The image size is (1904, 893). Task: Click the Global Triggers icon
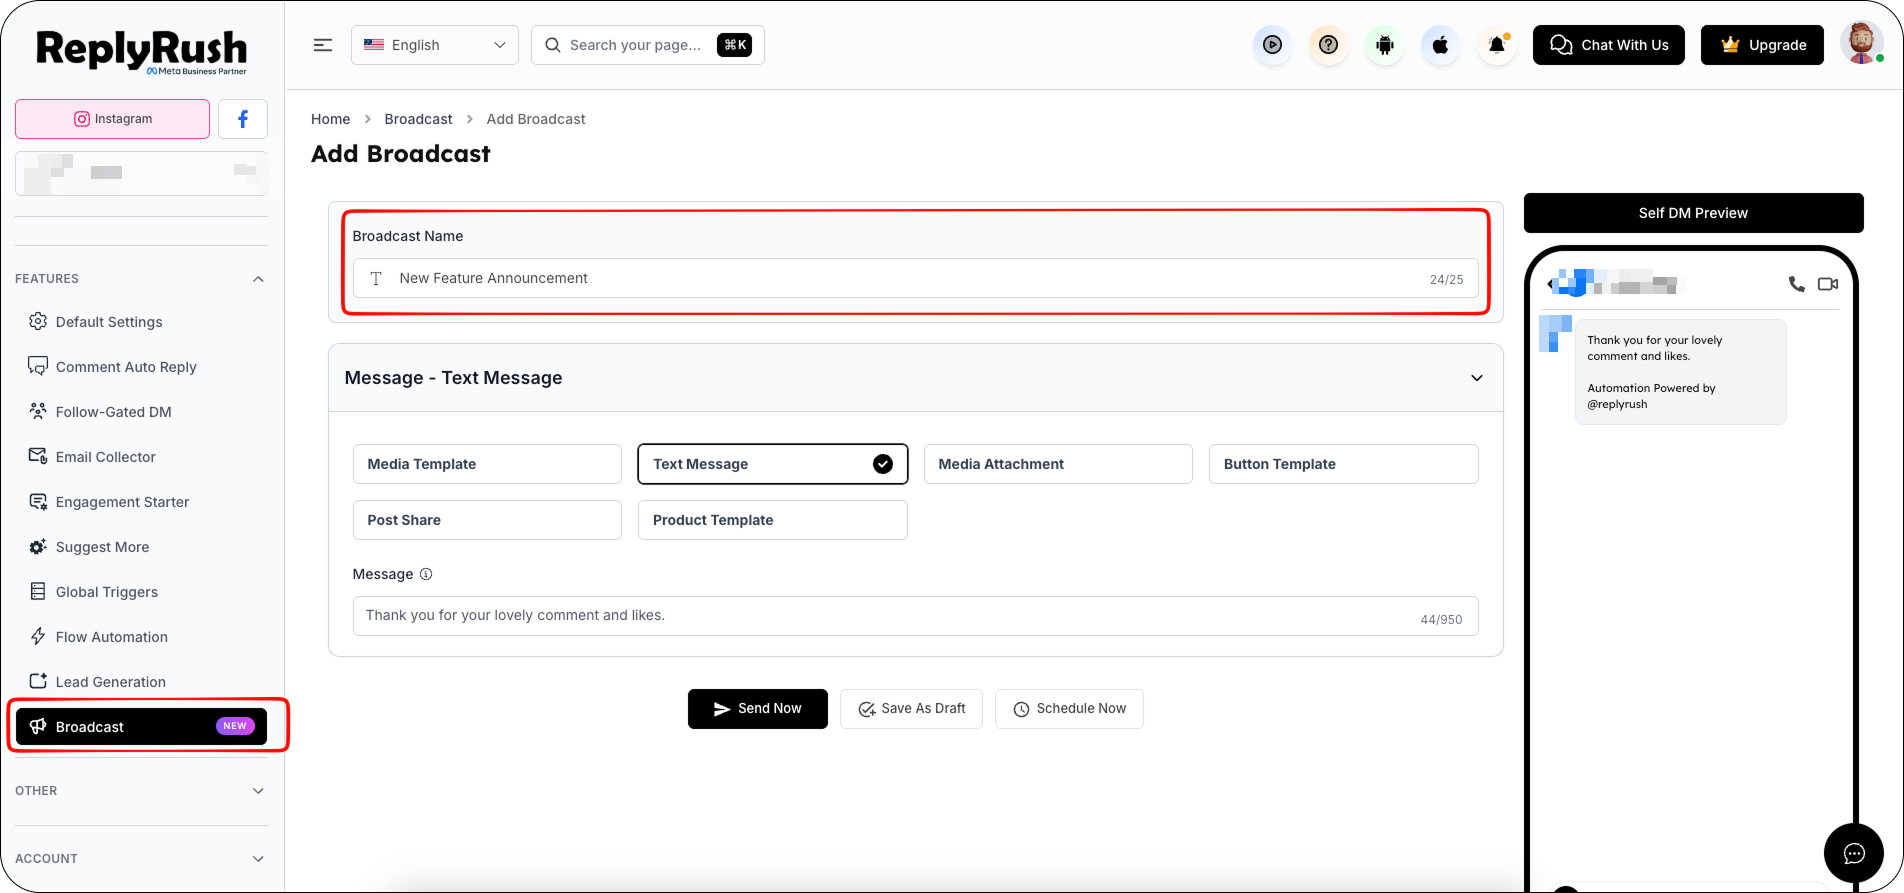38,591
